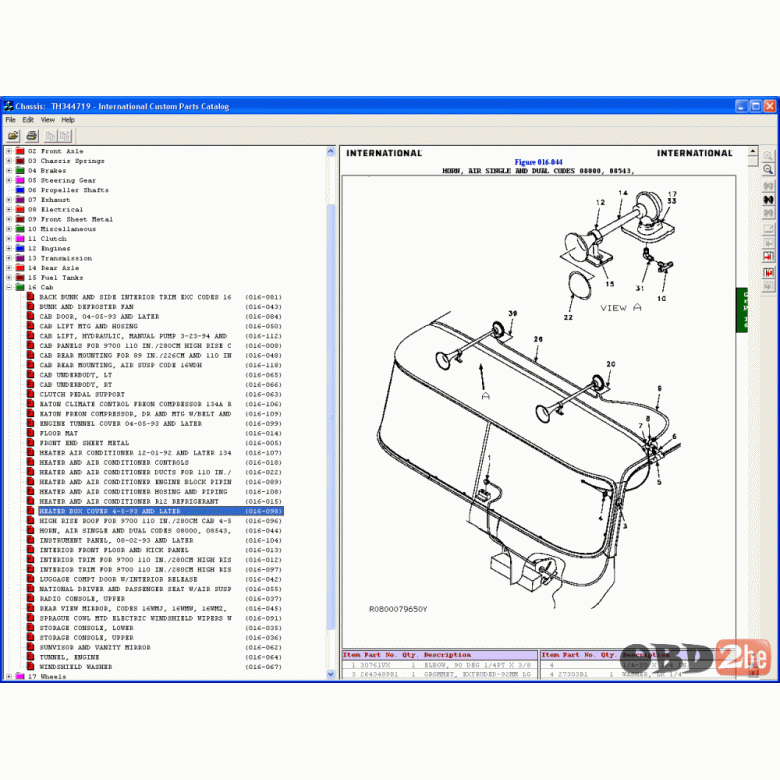This screenshot has height=780, width=780.
Task: Click the red right-arrow page icon
Action: click(768, 257)
